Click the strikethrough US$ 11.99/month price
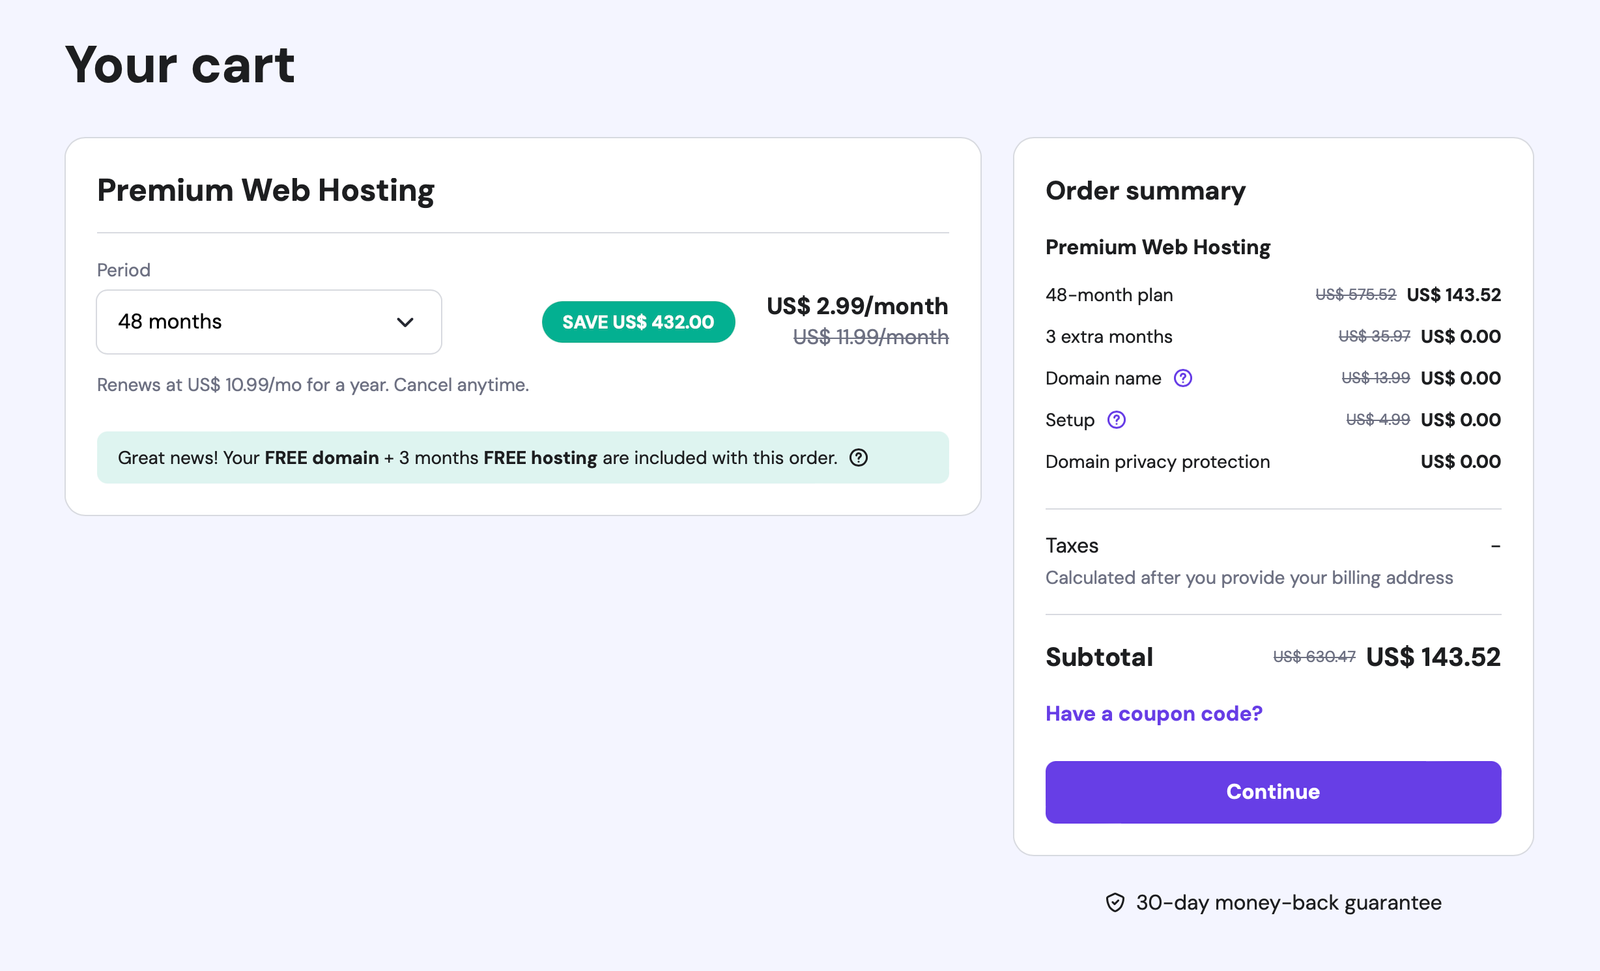Viewport: 1600px width, 971px height. point(869,338)
